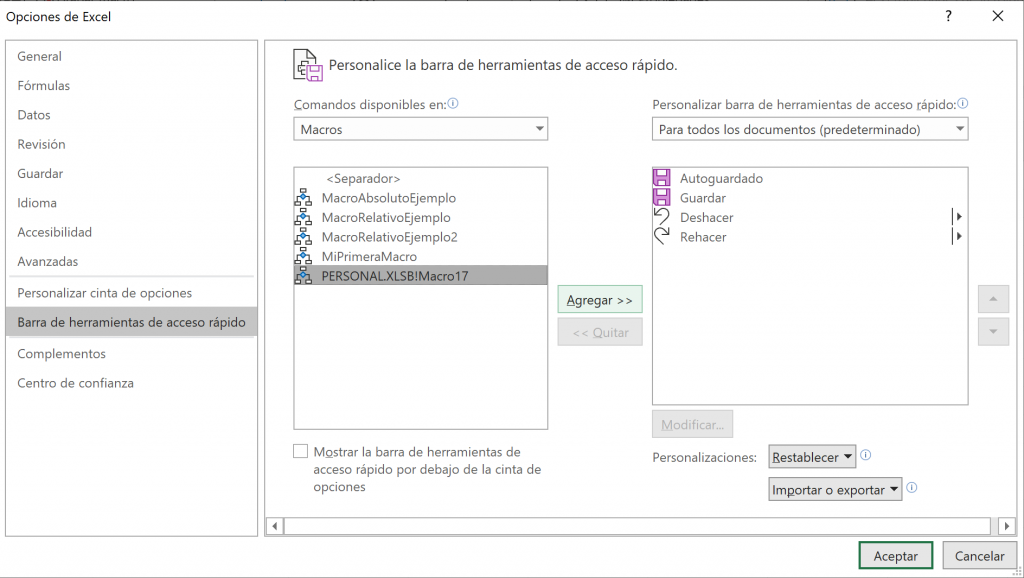Expand the Deshacer submenu arrow
This screenshot has height=578, width=1024.
pos(958,217)
